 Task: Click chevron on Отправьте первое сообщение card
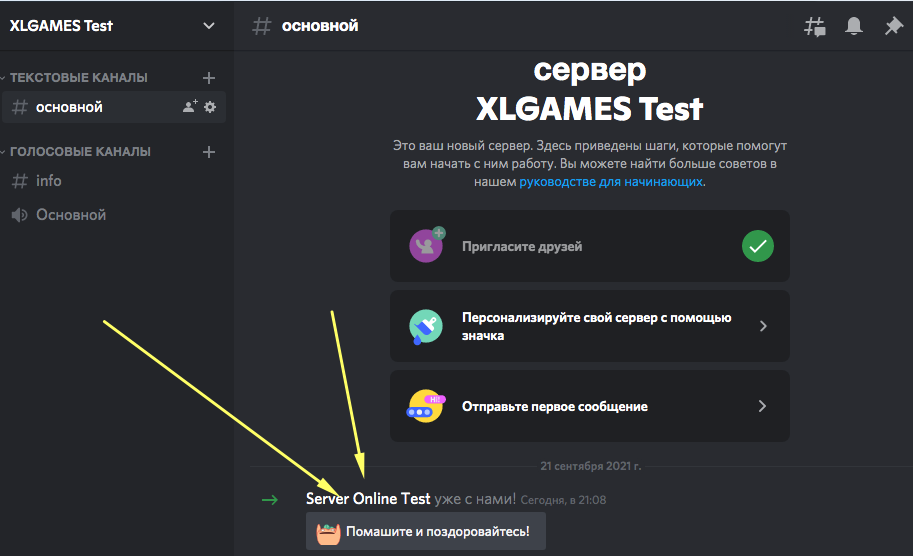click(762, 406)
